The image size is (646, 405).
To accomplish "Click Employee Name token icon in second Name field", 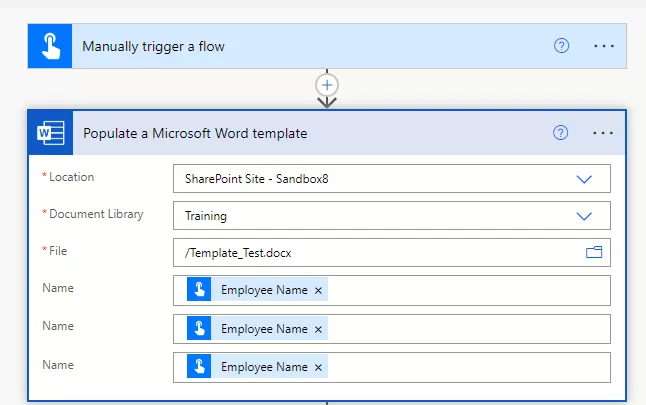I will click(x=199, y=329).
